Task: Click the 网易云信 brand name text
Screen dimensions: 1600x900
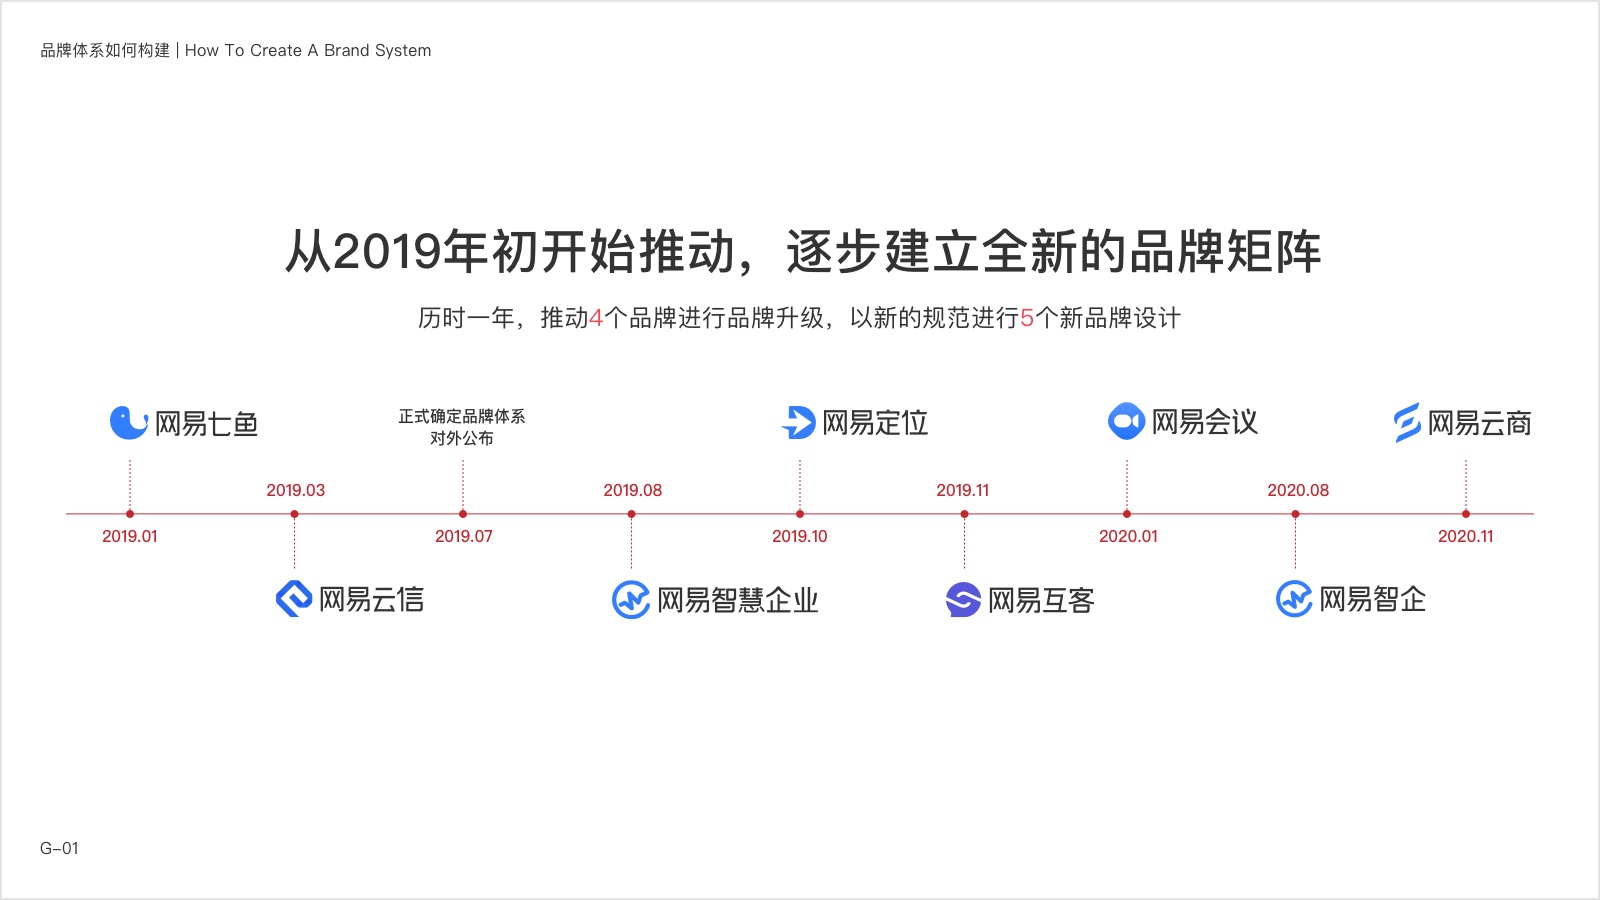Action: tap(372, 599)
